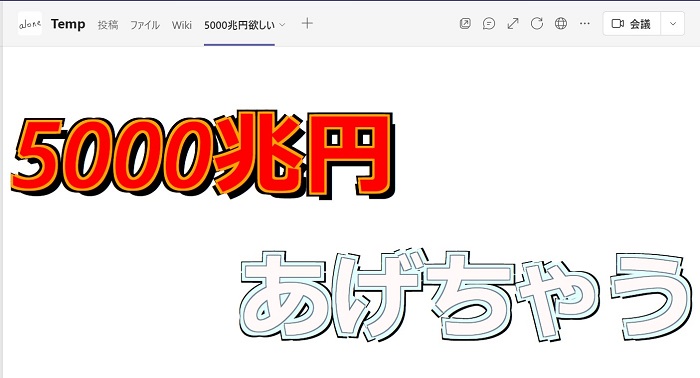Expand the tab to full screen

(x=513, y=24)
